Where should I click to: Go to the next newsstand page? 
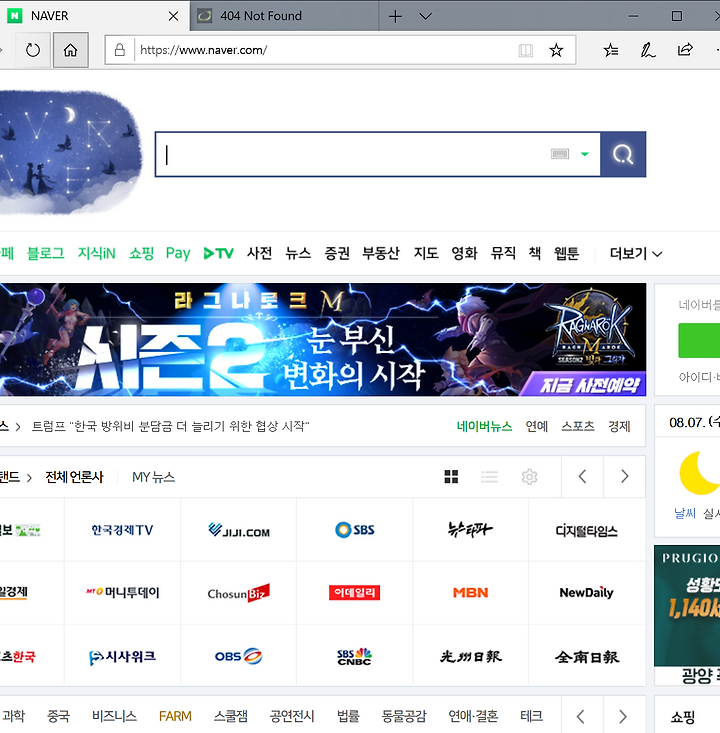click(625, 477)
